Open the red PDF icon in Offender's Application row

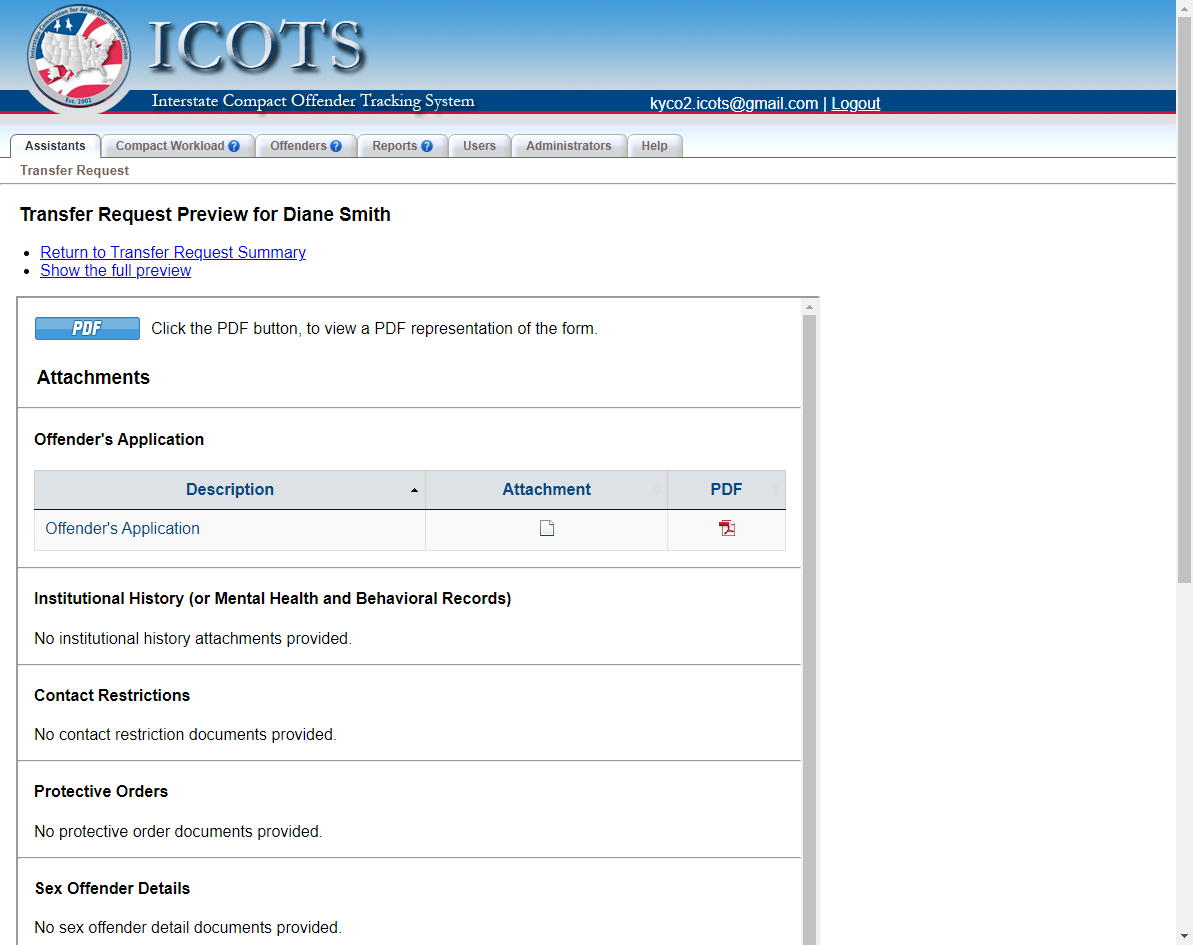point(727,528)
